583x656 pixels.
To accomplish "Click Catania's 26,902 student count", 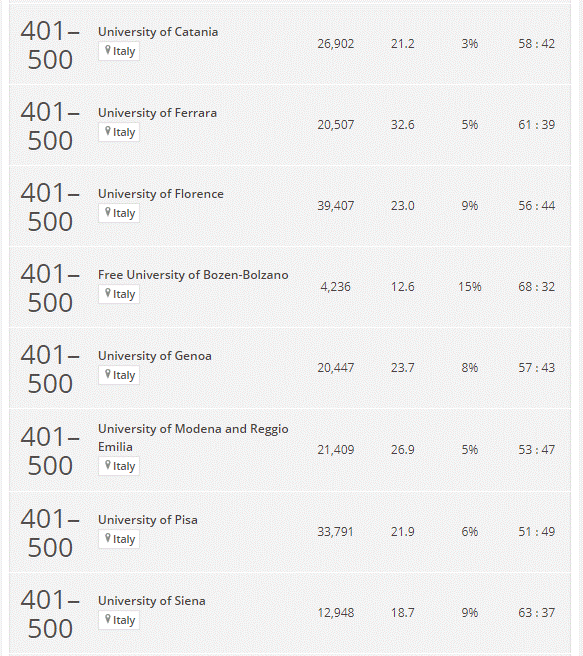I will (x=335, y=44).
